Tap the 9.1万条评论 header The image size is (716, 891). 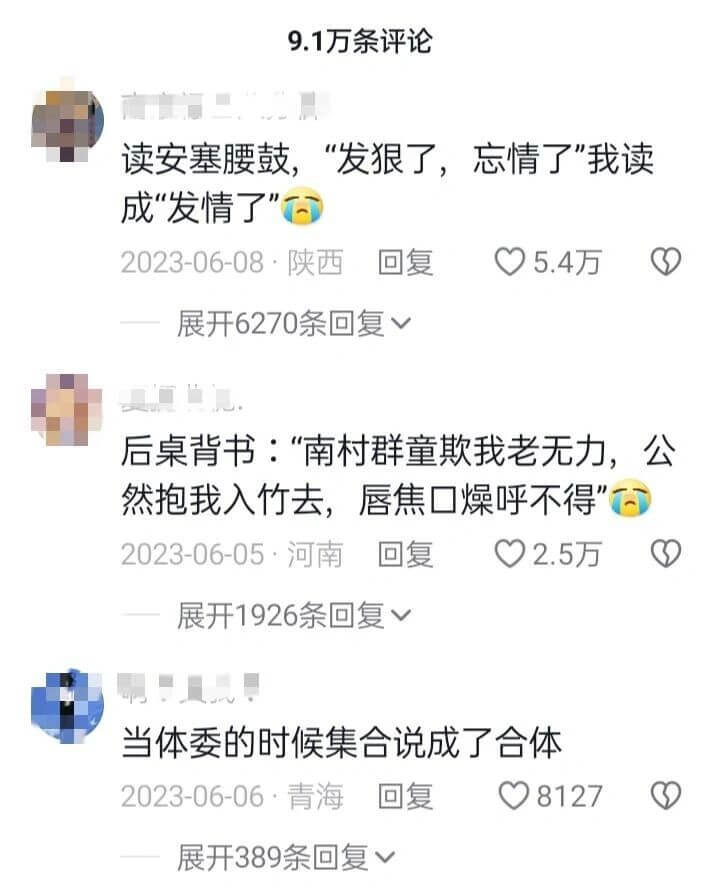point(360,41)
